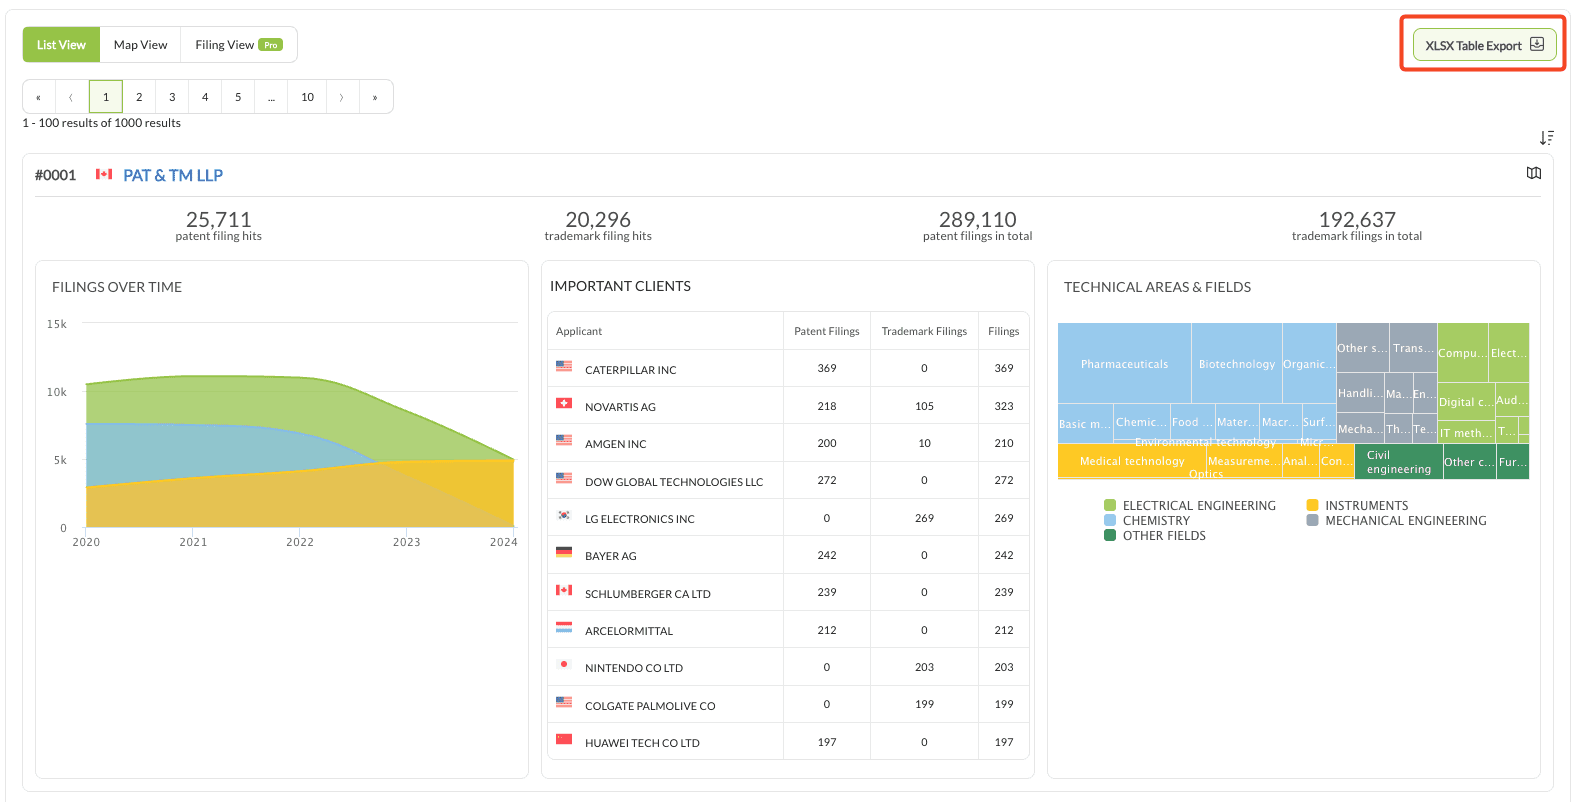Click the Medical technology treemap tile
1577x802 pixels.
[1132, 461]
